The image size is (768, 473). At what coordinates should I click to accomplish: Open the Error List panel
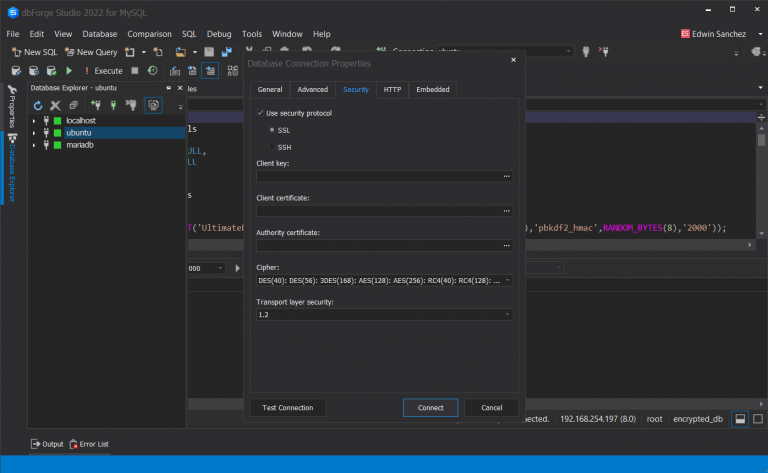click(95, 444)
